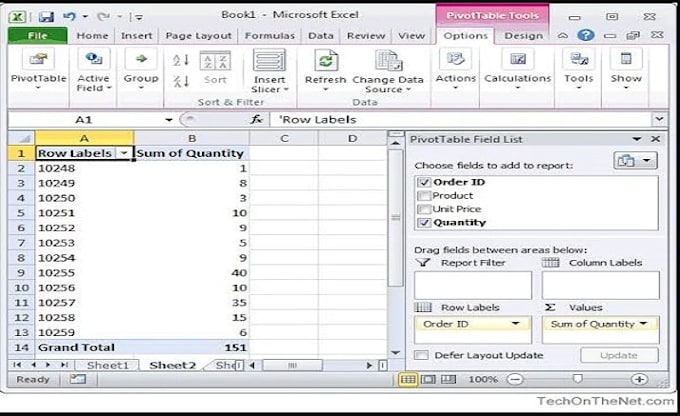Viewport: 680px width, 416px height.
Task: Switch to the Design tab
Action: click(523, 36)
